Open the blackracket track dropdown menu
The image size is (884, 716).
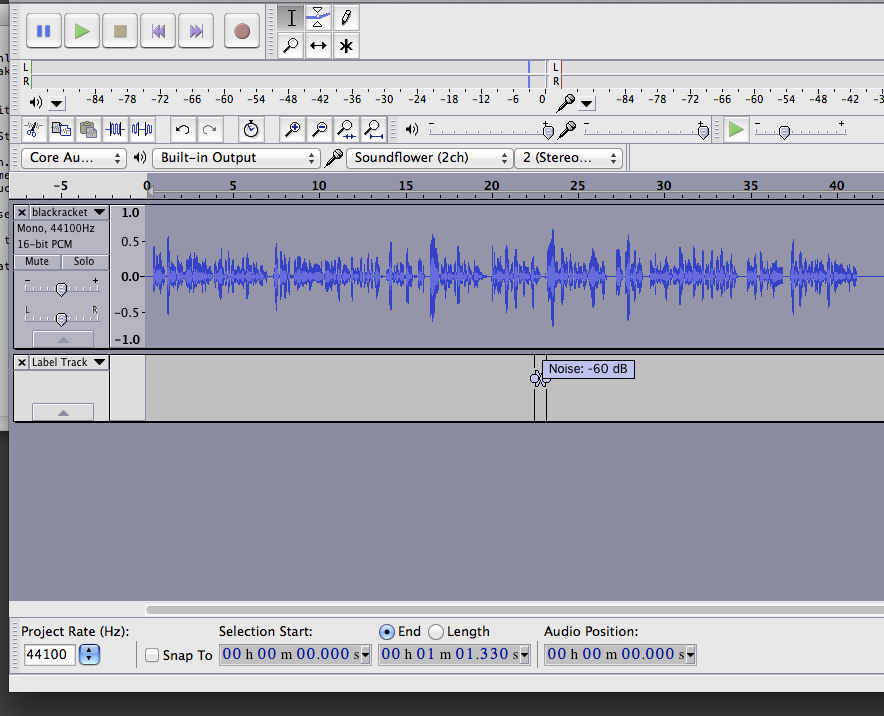[x=99, y=212]
